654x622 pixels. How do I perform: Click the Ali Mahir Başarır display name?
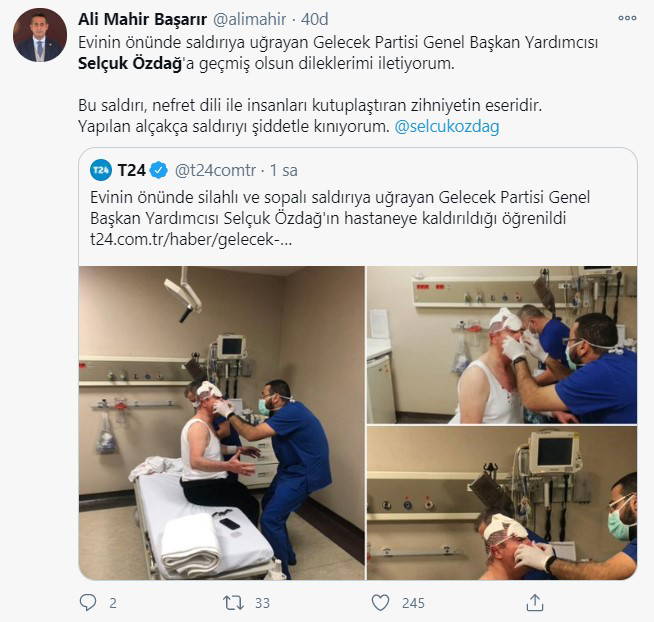[143, 19]
